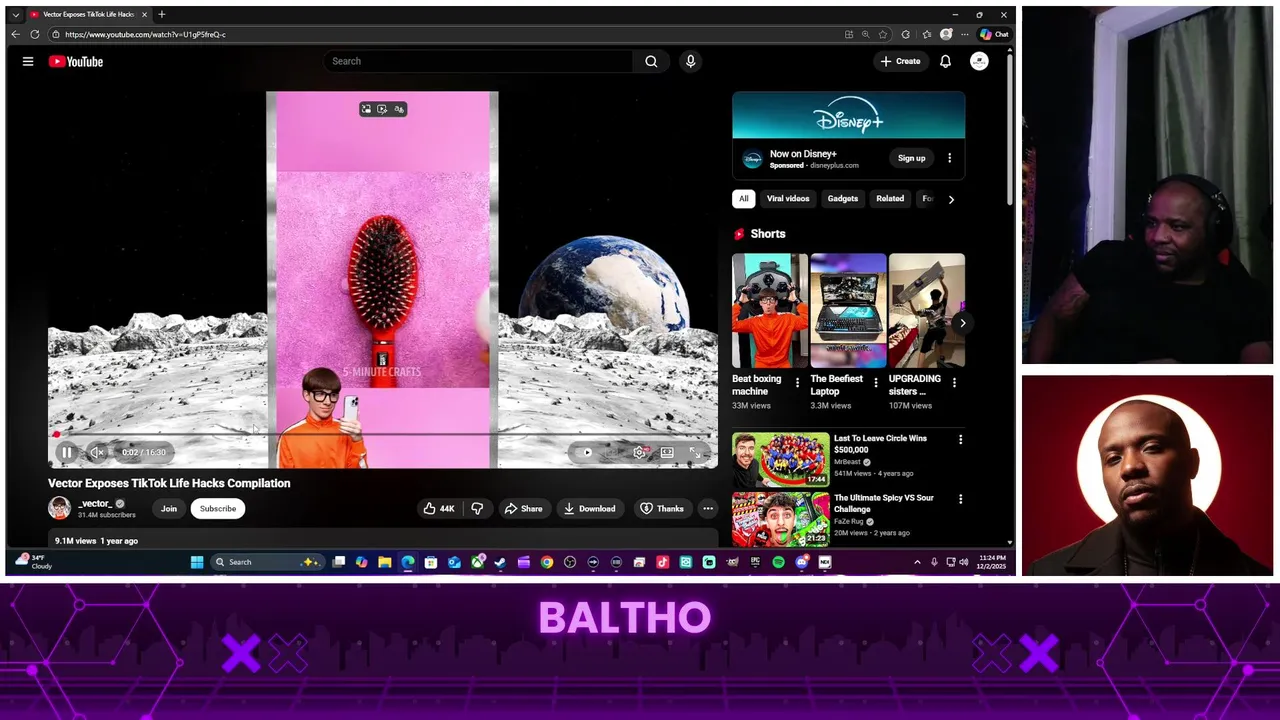Select the Related filter chip
The height and width of the screenshot is (720, 1280).
(890, 198)
